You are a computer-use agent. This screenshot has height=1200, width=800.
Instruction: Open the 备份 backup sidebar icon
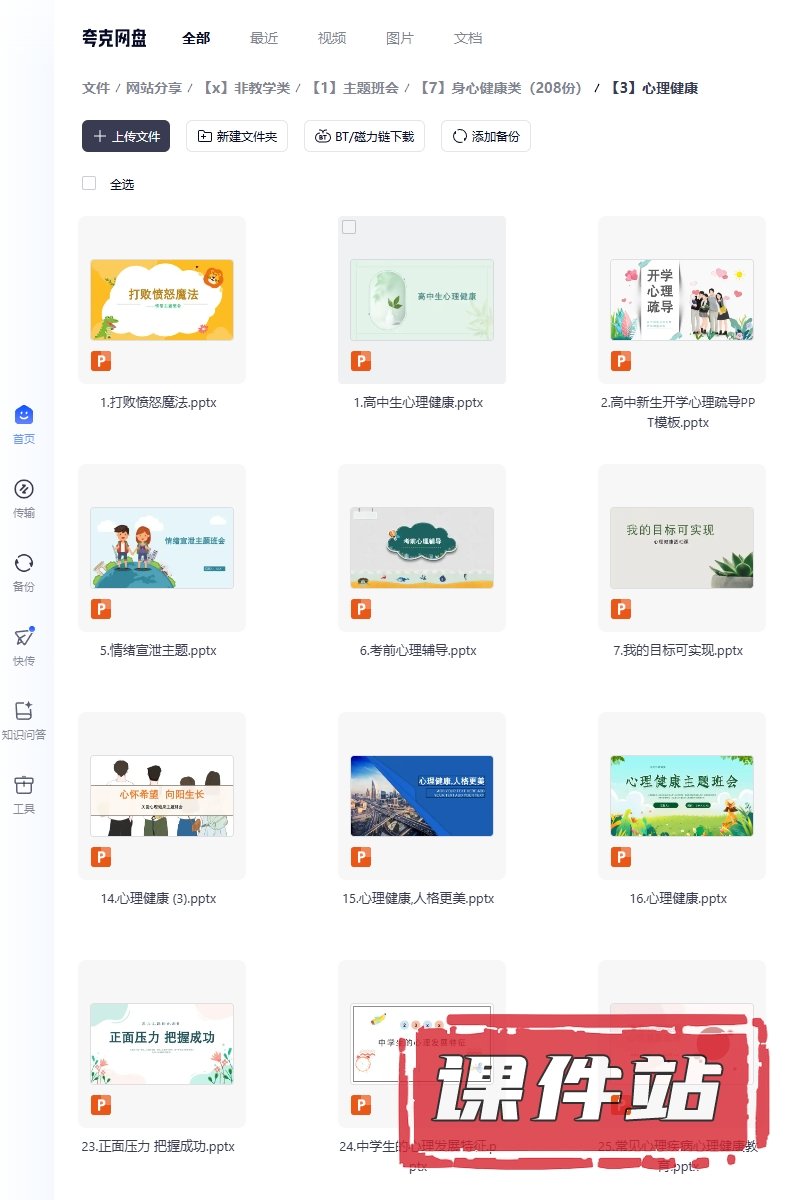(x=24, y=563)
